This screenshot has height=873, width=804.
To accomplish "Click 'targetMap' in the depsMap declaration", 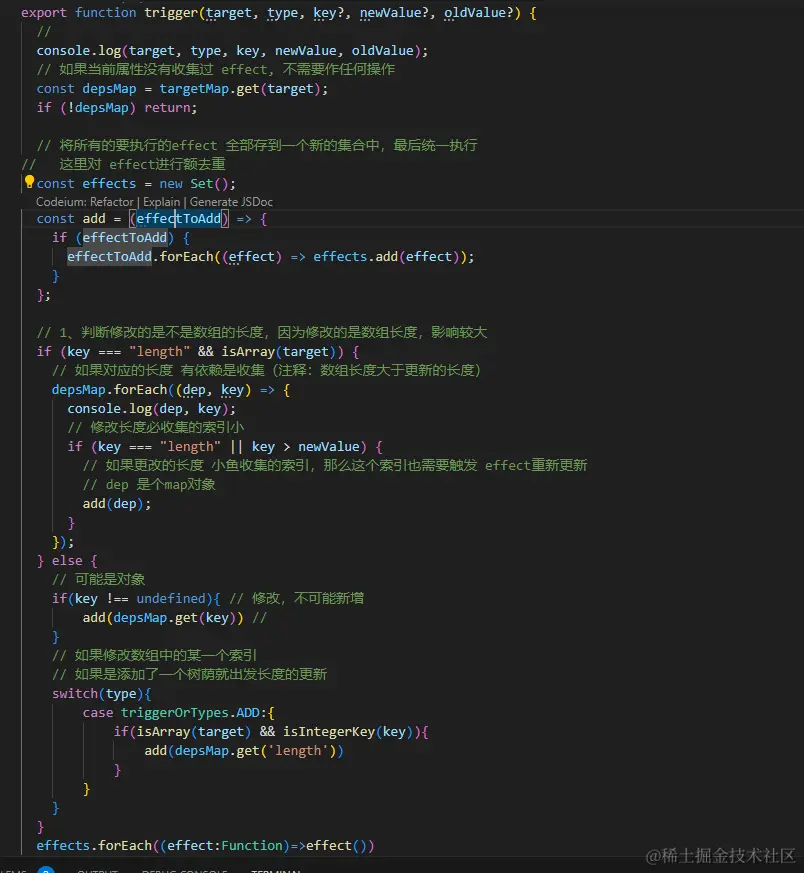I will coord(194,89).
